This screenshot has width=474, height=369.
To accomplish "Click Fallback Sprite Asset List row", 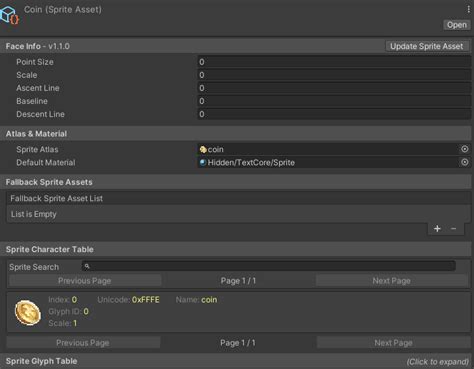I will click(238, 198).
